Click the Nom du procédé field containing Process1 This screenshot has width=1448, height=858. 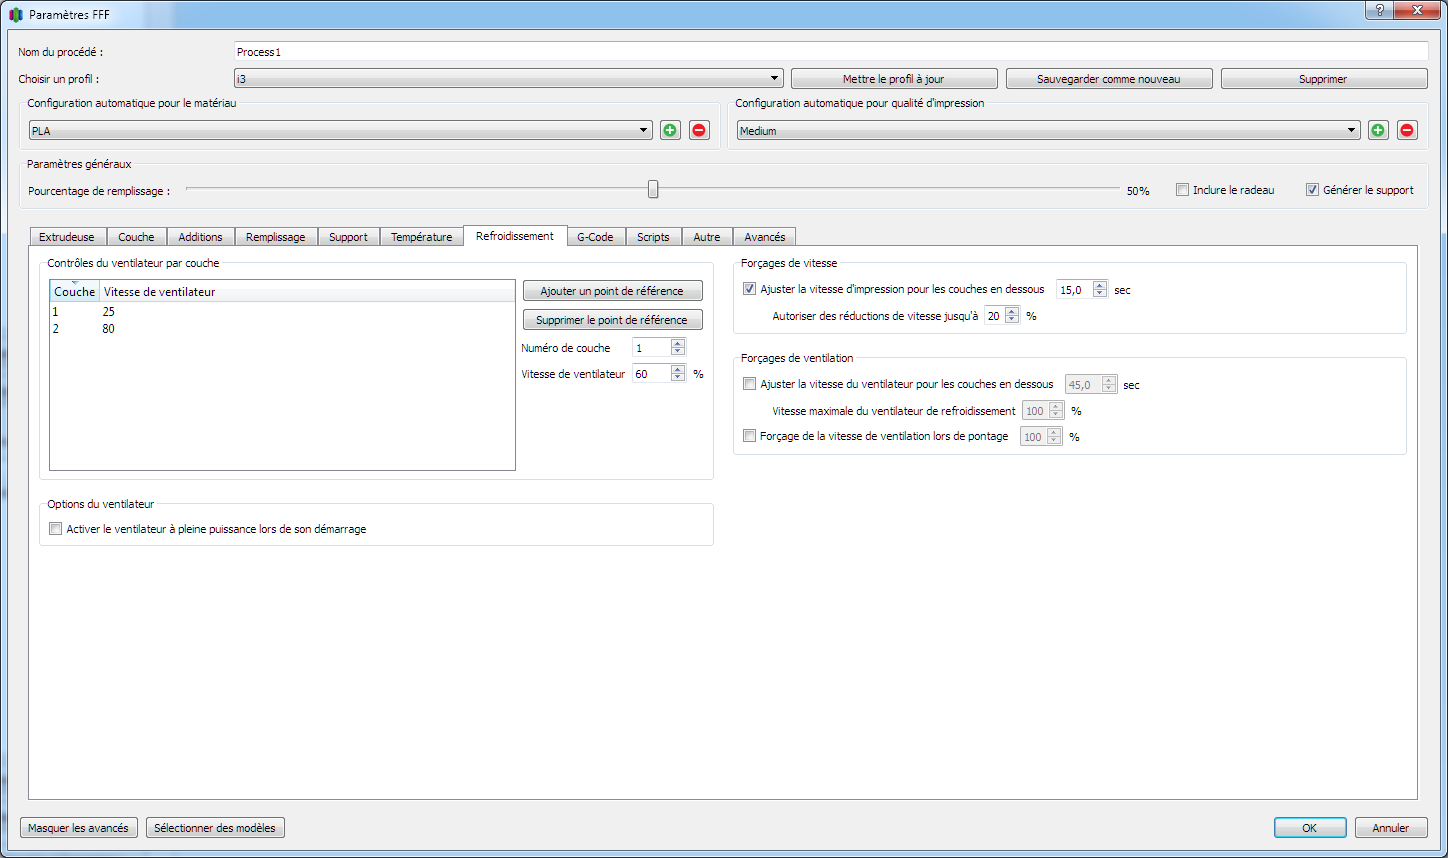(x=830, y=51)
